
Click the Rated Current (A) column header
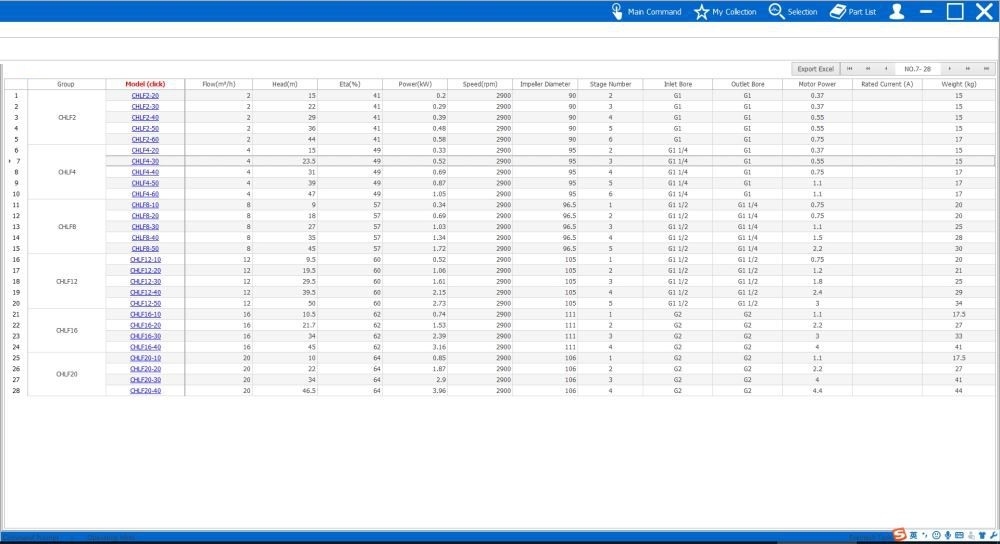pos(887,84)
